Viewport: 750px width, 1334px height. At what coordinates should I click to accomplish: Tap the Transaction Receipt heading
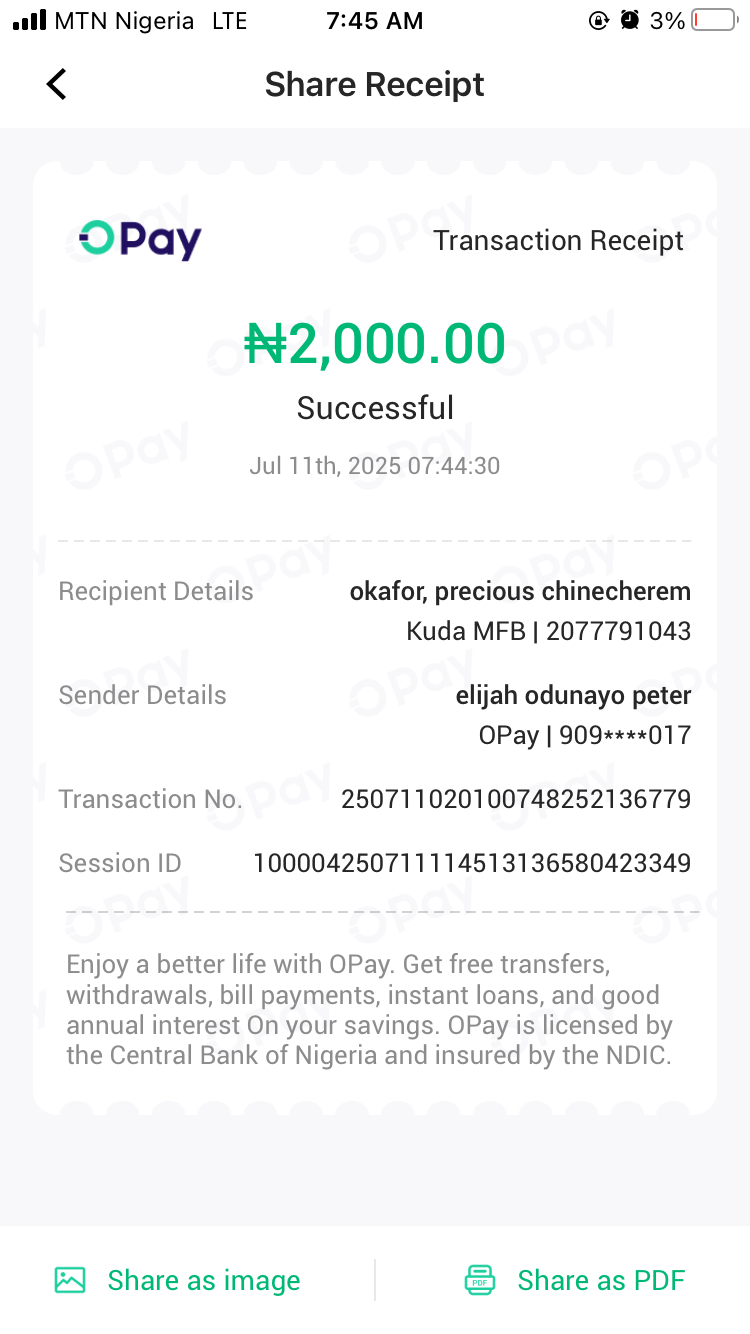(x=558, y=240)
